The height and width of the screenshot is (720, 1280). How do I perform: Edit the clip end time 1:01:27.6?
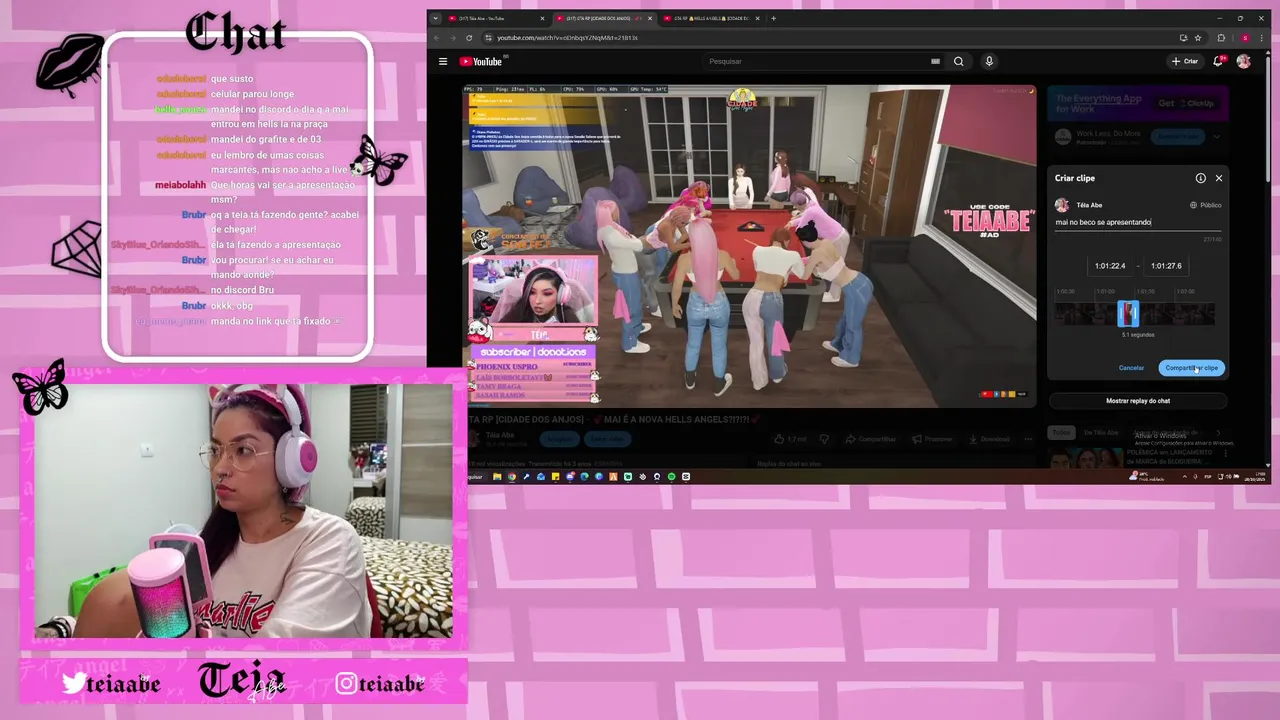(1166, 266)
